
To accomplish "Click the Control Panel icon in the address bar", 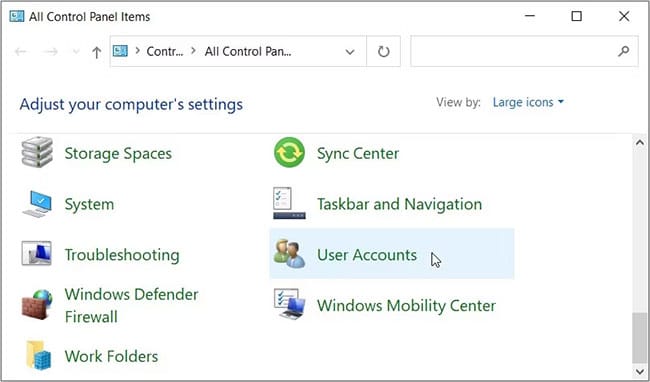I will coord(120,51).
